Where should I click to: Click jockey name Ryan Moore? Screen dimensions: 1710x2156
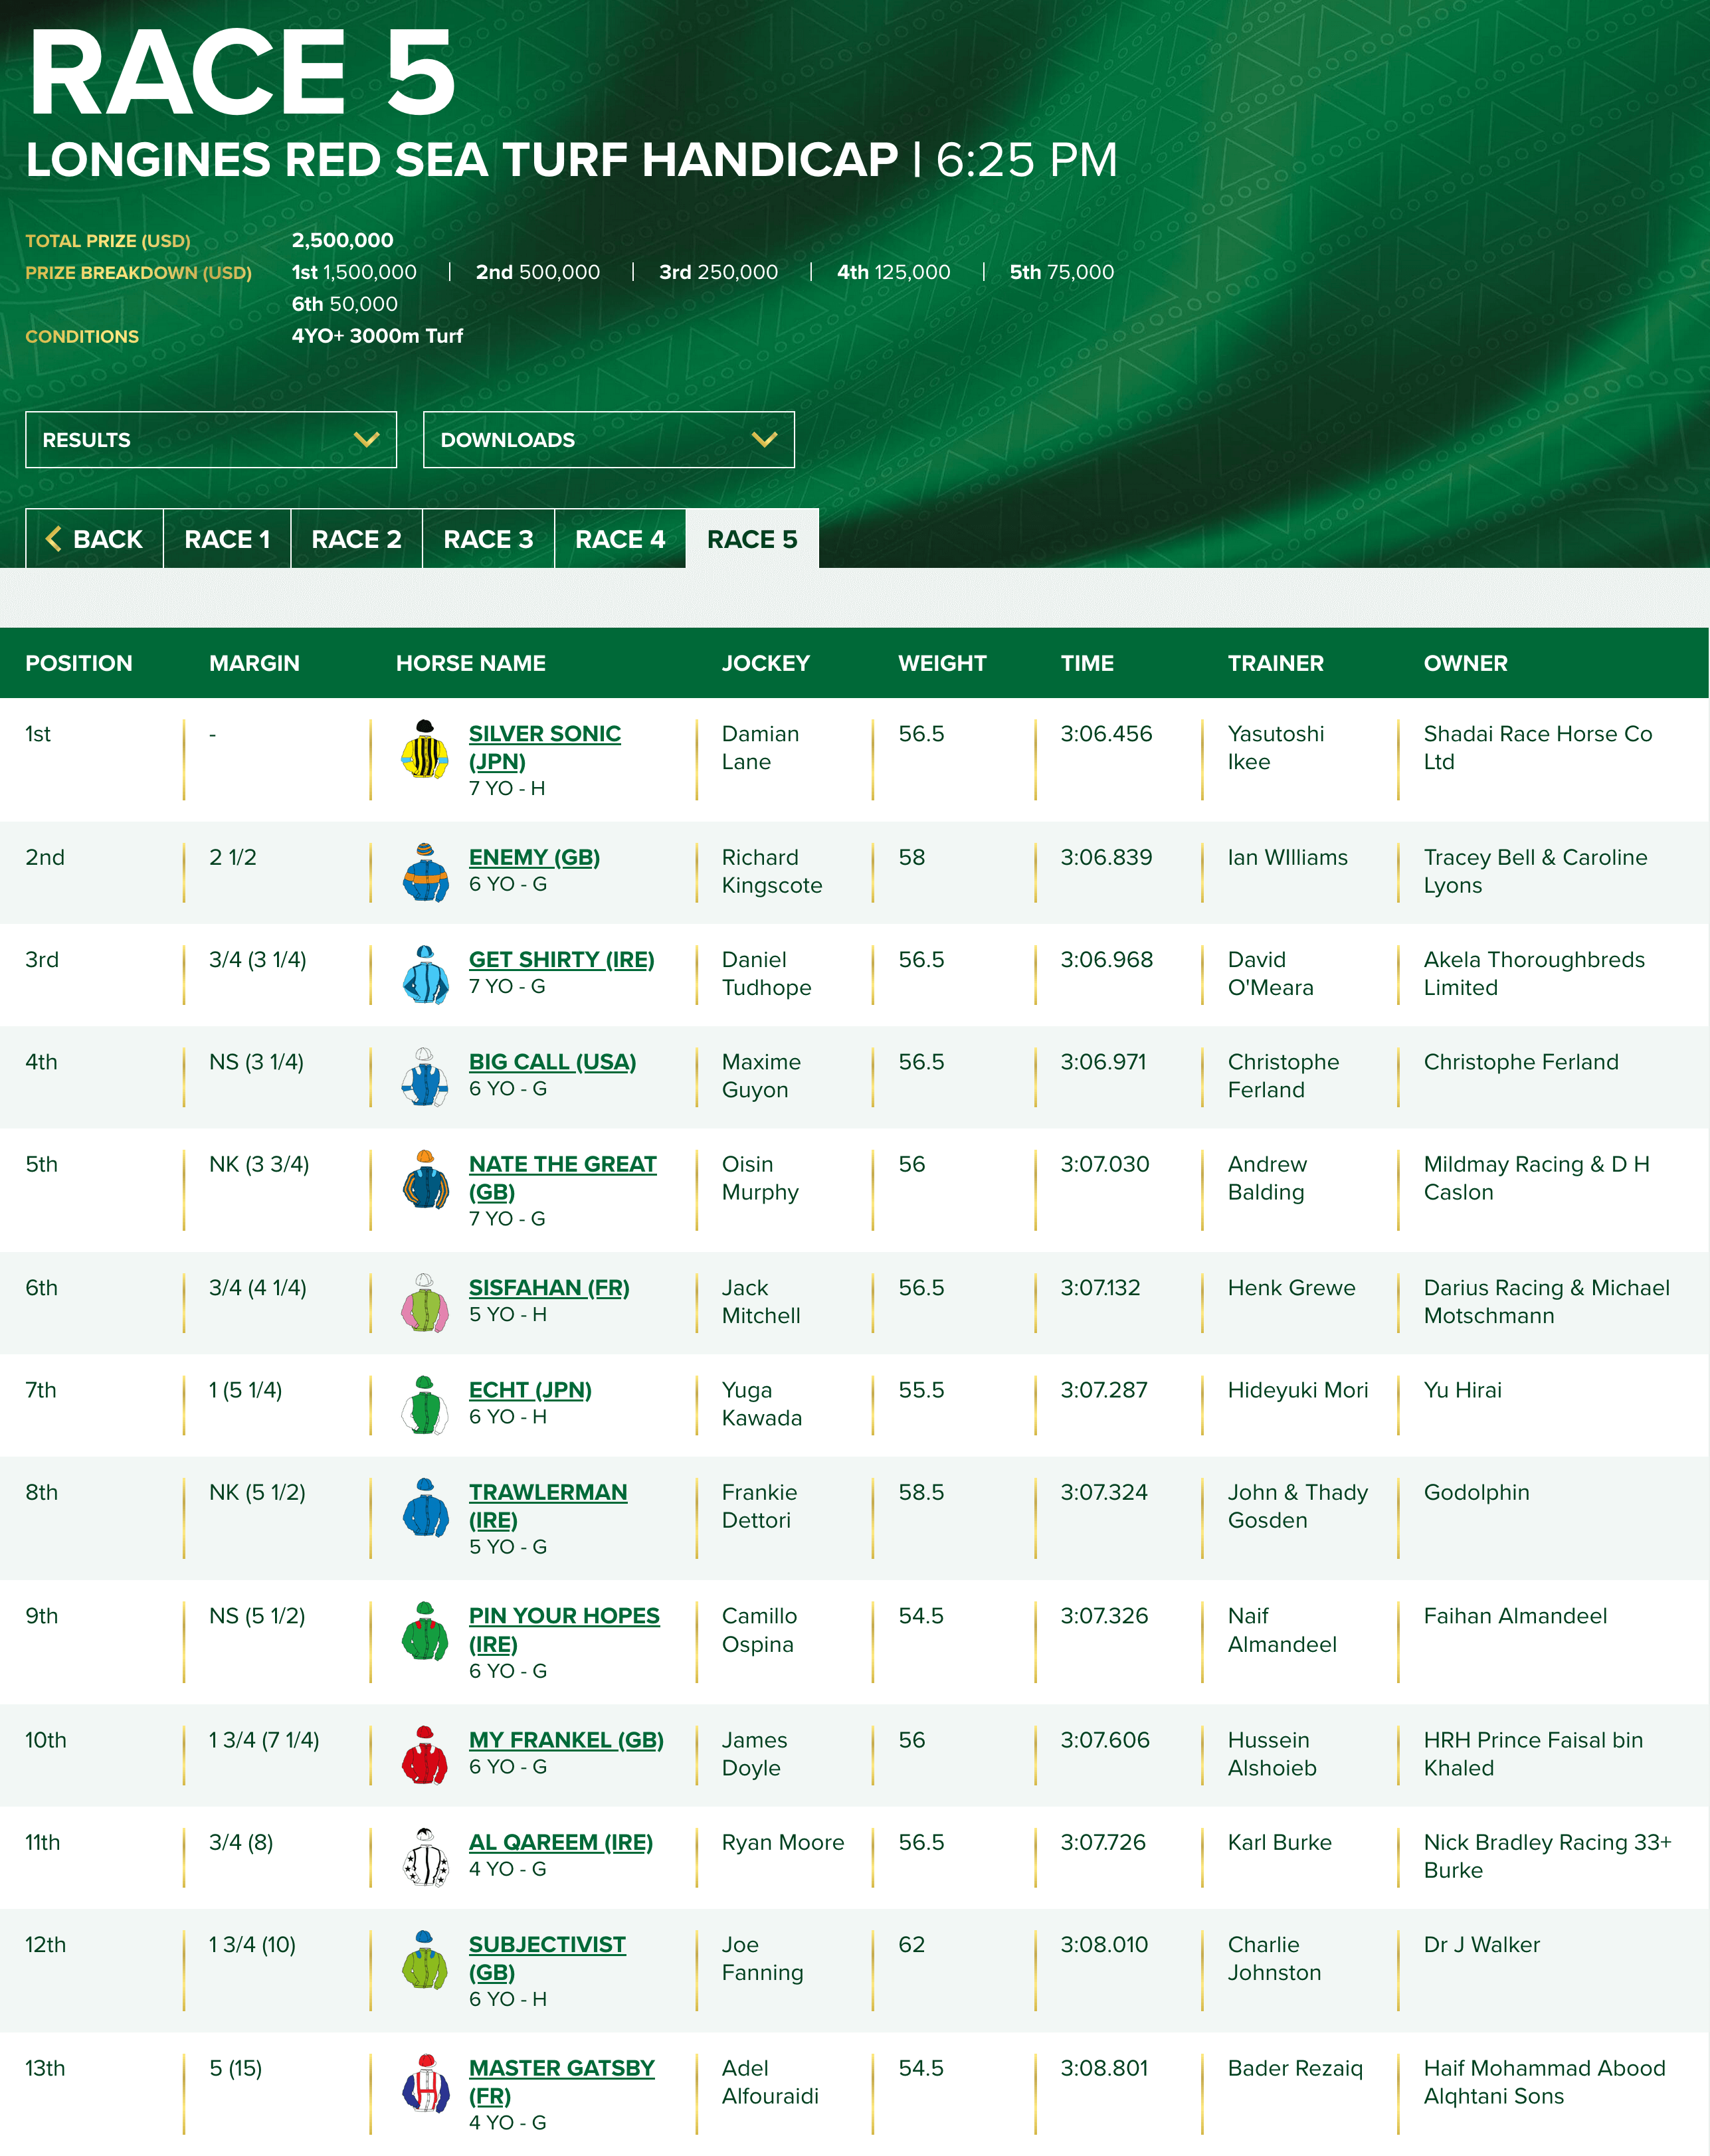783,1842
